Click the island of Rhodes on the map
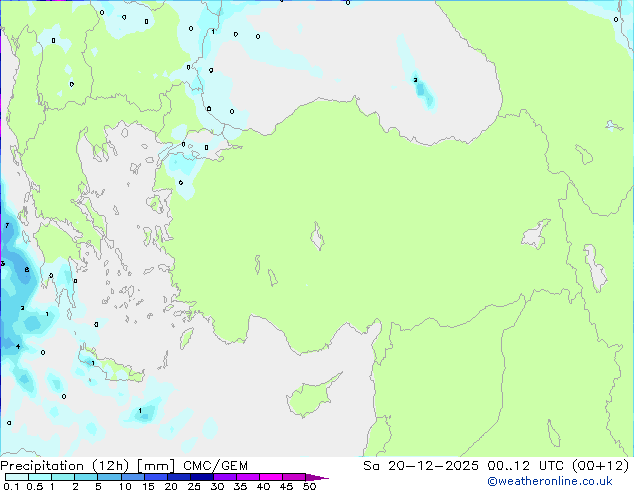This screenshot has height=490, width=634. click(x=186, y=338)
